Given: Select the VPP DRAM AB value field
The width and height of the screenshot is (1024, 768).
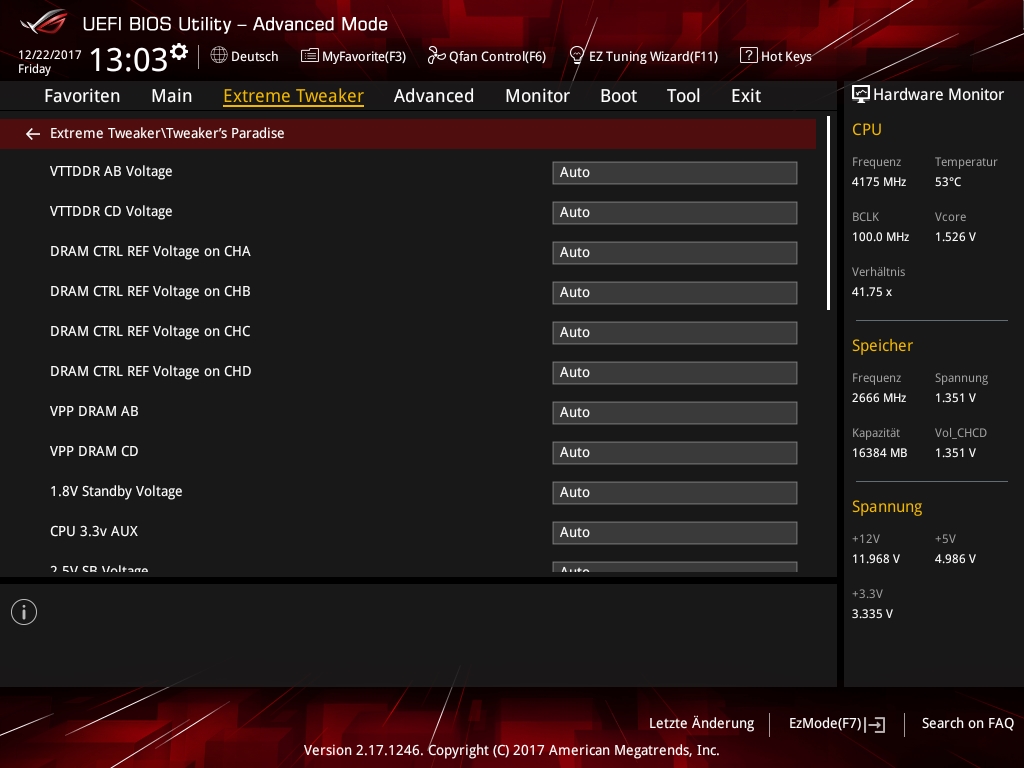Looking at the screenshot, I should tap(675, 413).
